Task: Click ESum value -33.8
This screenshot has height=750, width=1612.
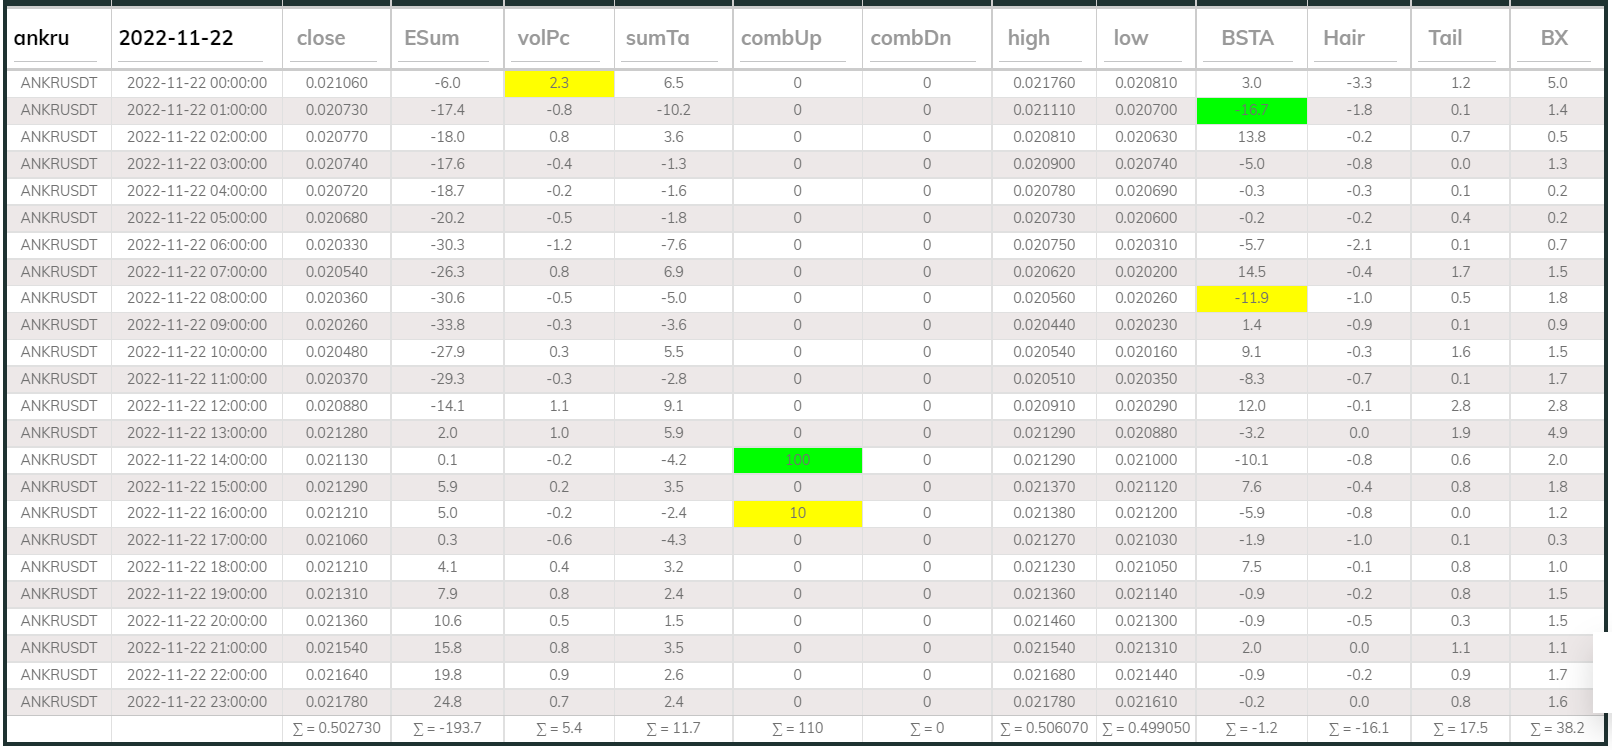Action: click(x=447, y=325)
